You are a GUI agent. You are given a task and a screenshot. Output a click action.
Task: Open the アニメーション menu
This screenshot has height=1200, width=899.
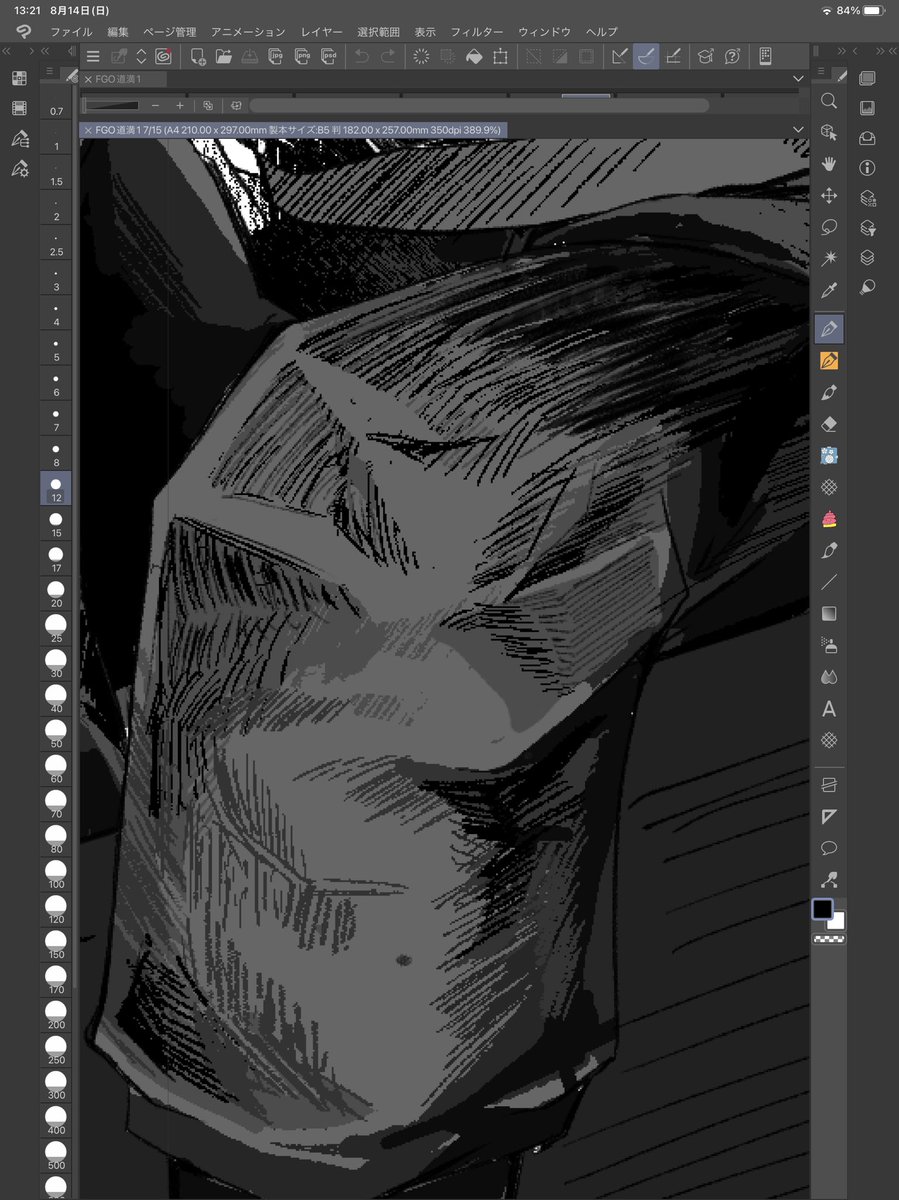coord(248,32)
